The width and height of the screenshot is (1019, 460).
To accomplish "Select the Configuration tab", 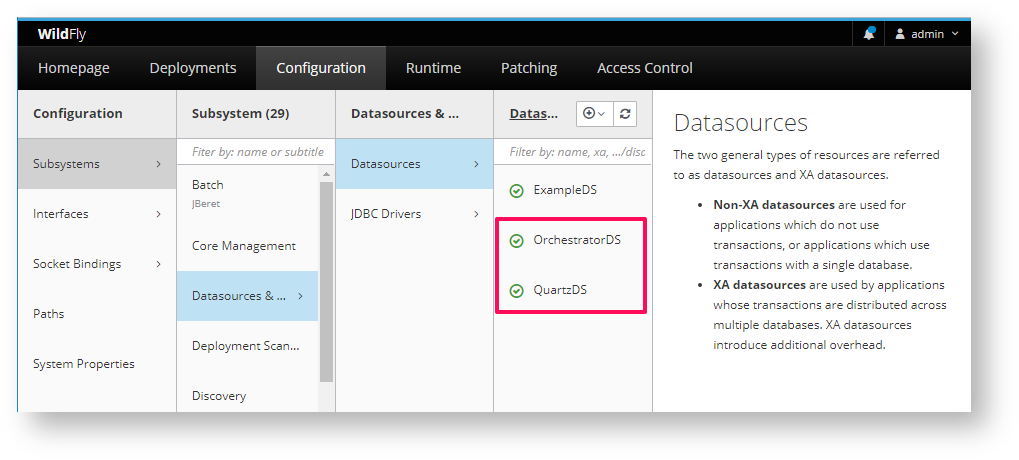I will pos(321,68).
